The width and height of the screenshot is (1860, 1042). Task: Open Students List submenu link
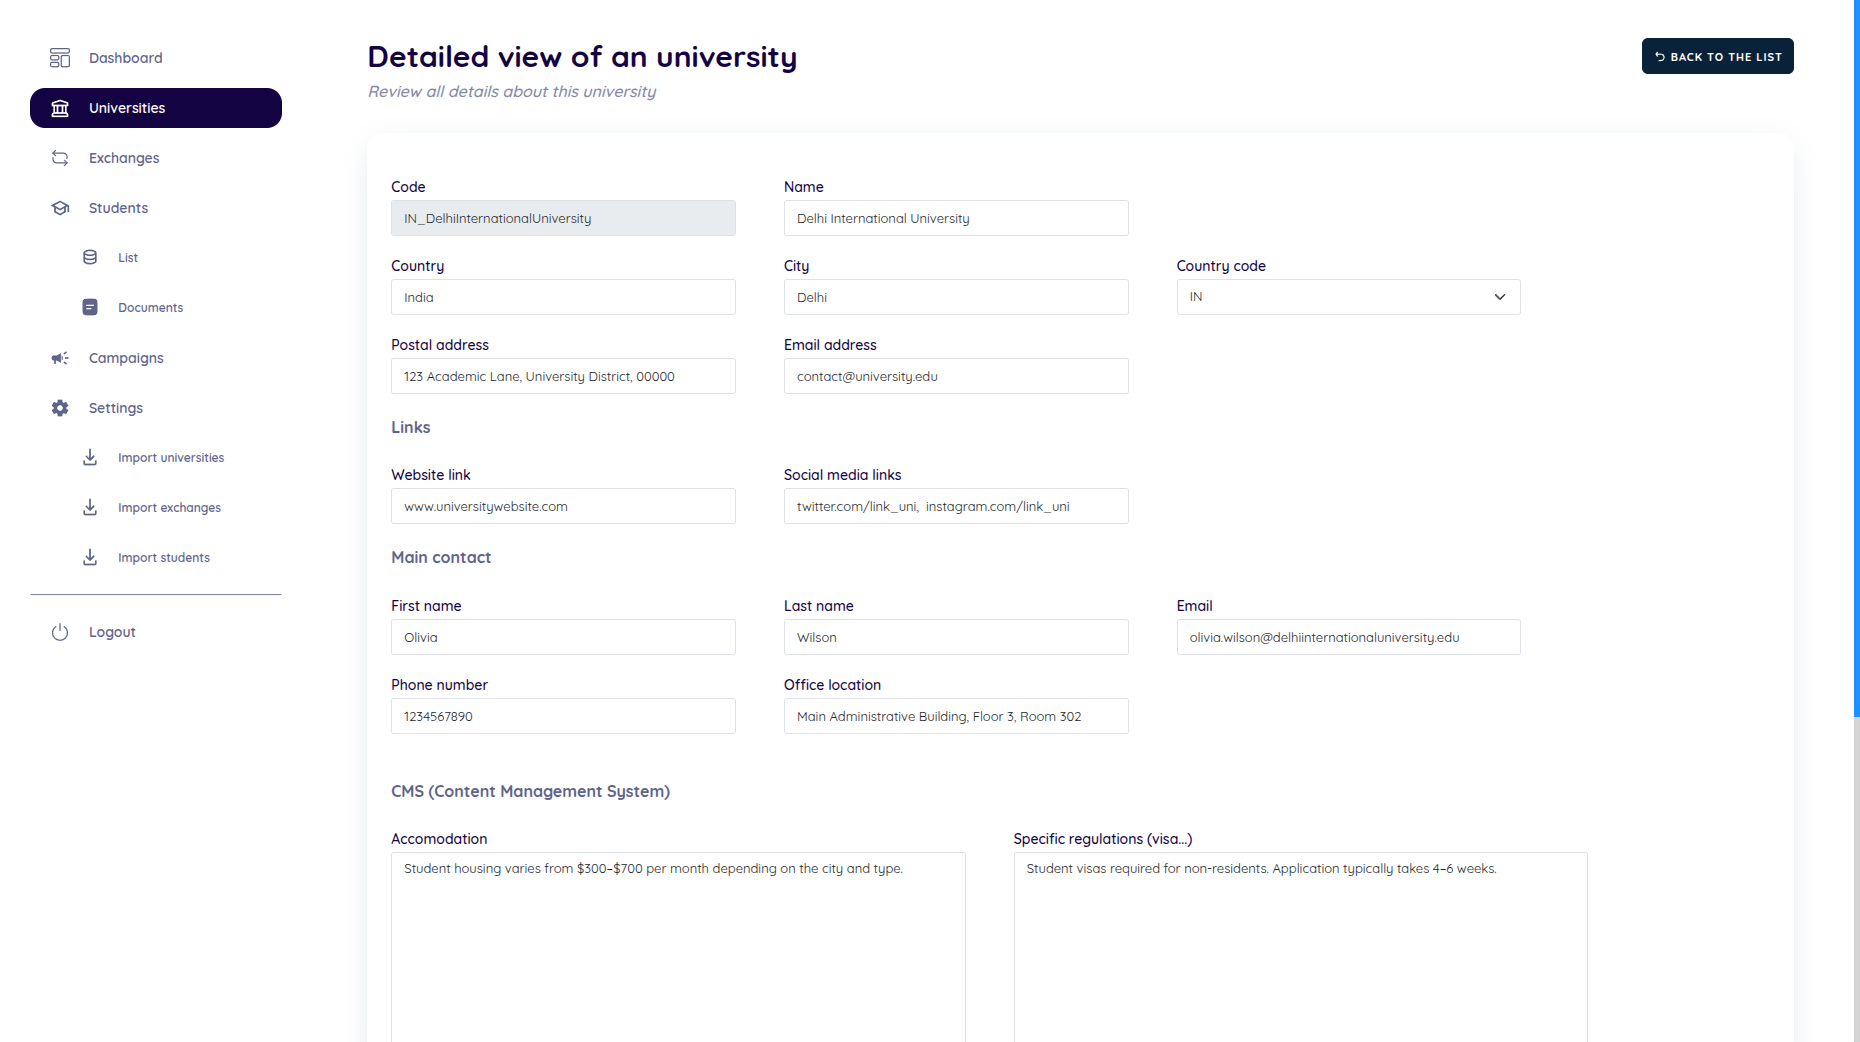[128, 257]
